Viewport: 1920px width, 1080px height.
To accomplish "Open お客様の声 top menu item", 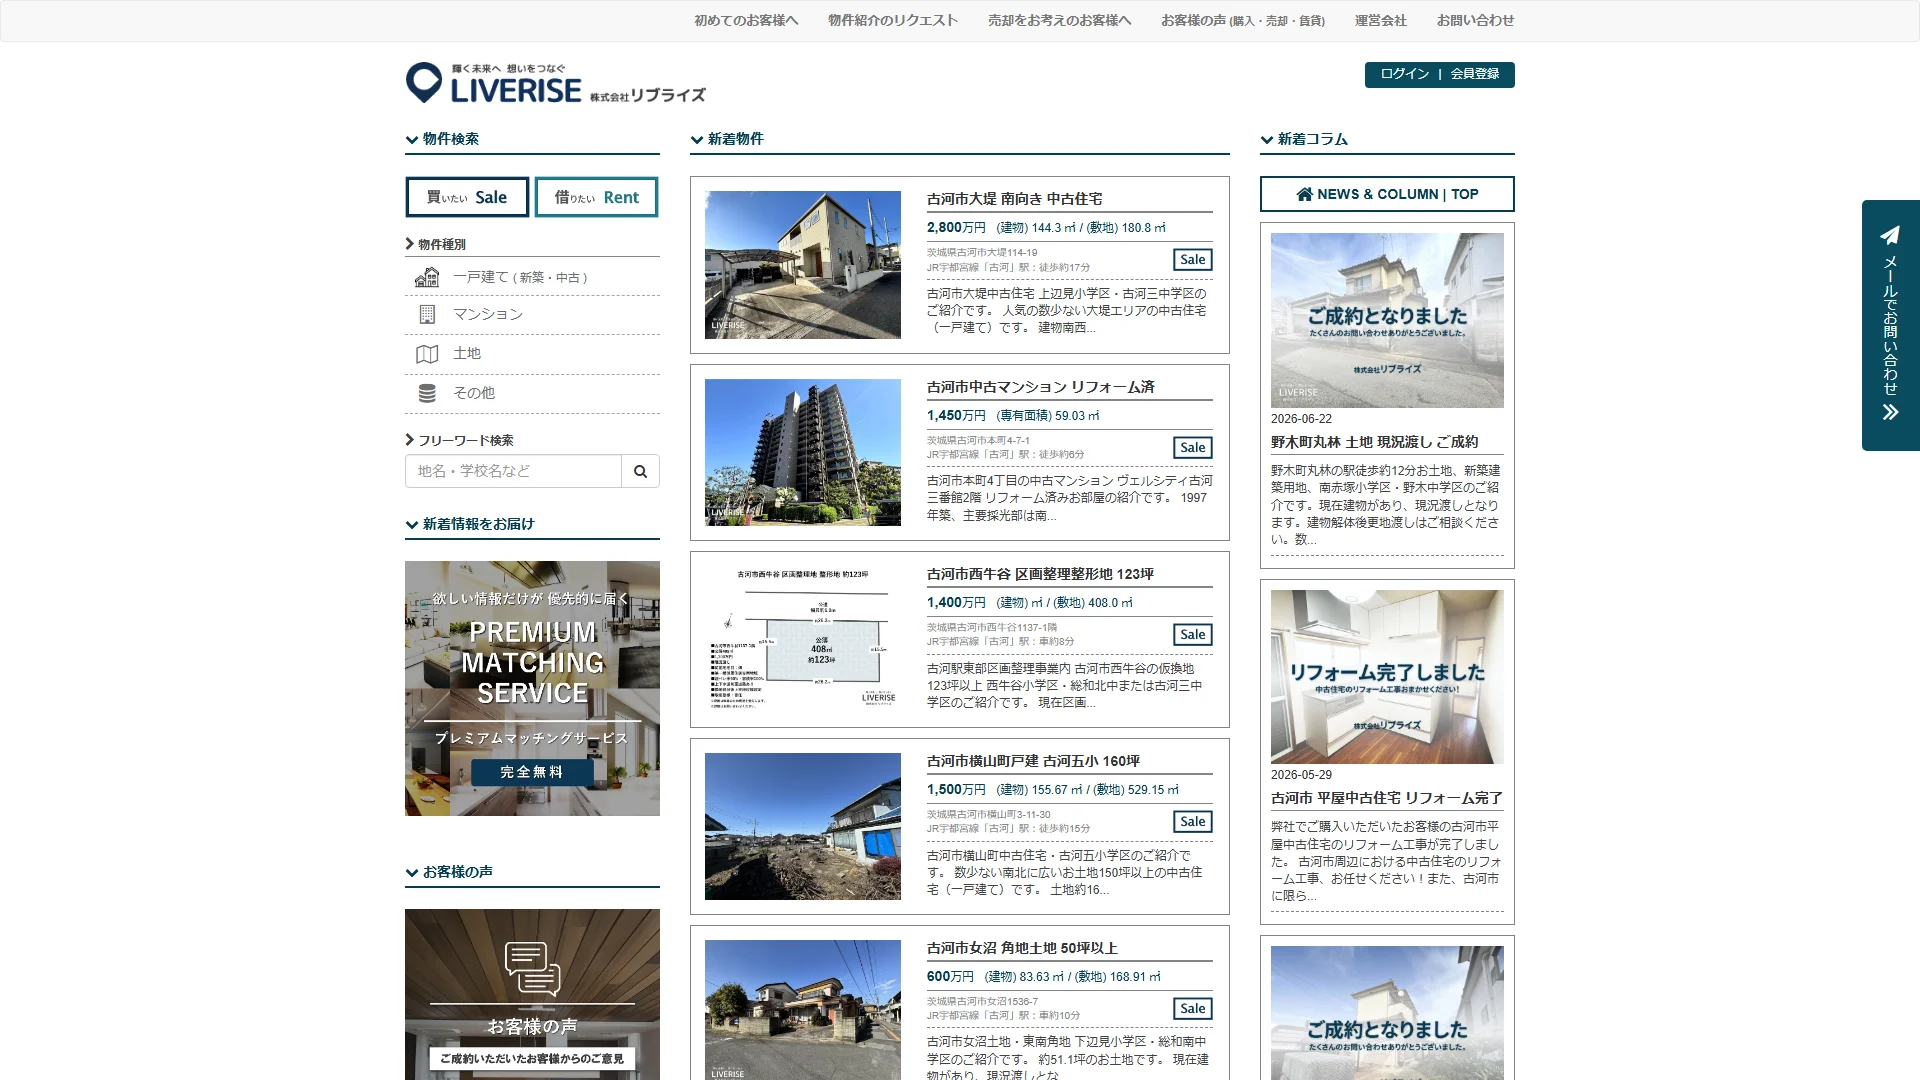I will 1243,20.
